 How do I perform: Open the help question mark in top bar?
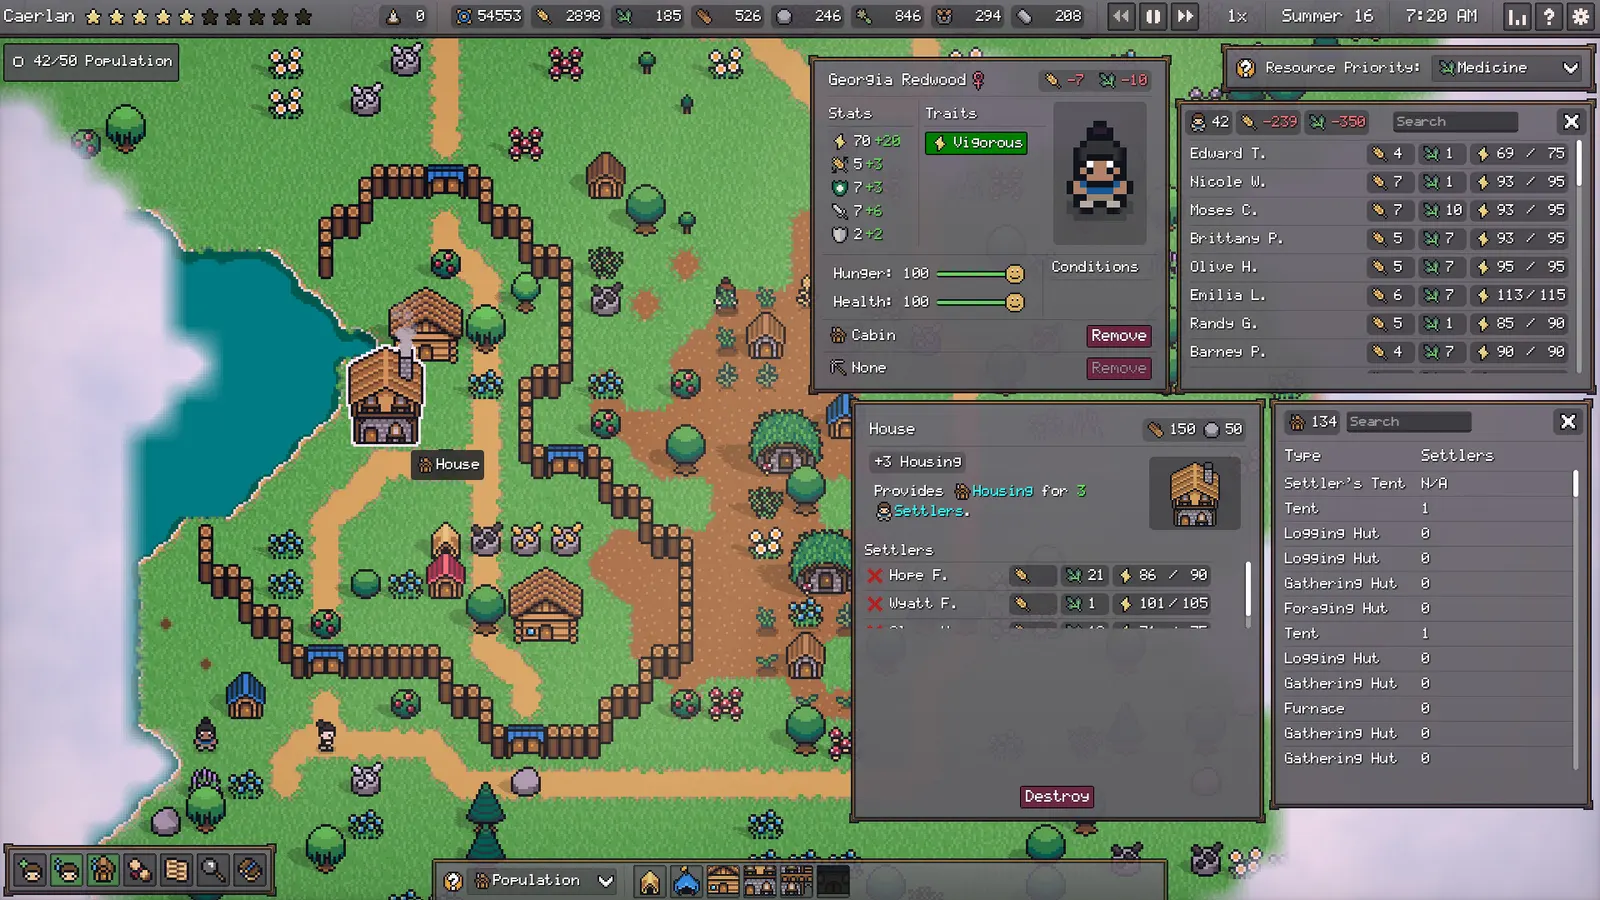[1549, 16]
